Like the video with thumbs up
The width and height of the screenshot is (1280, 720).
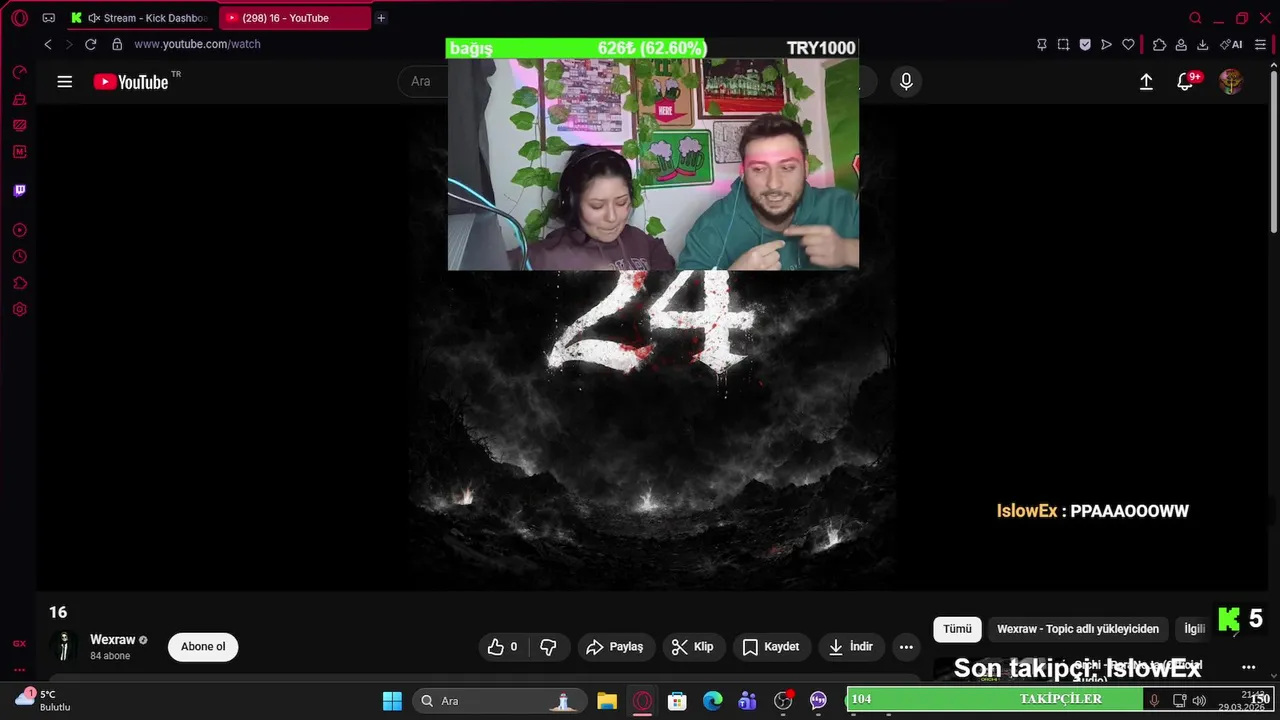click(503, 647)
